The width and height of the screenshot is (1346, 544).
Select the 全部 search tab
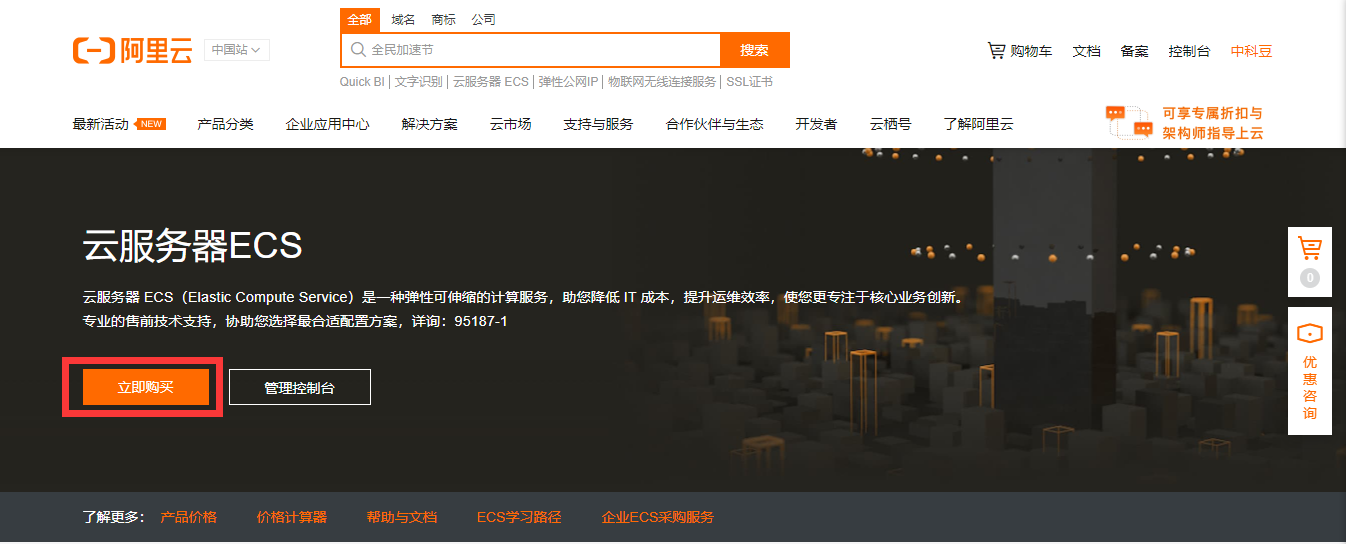click(x=359, y=20)
